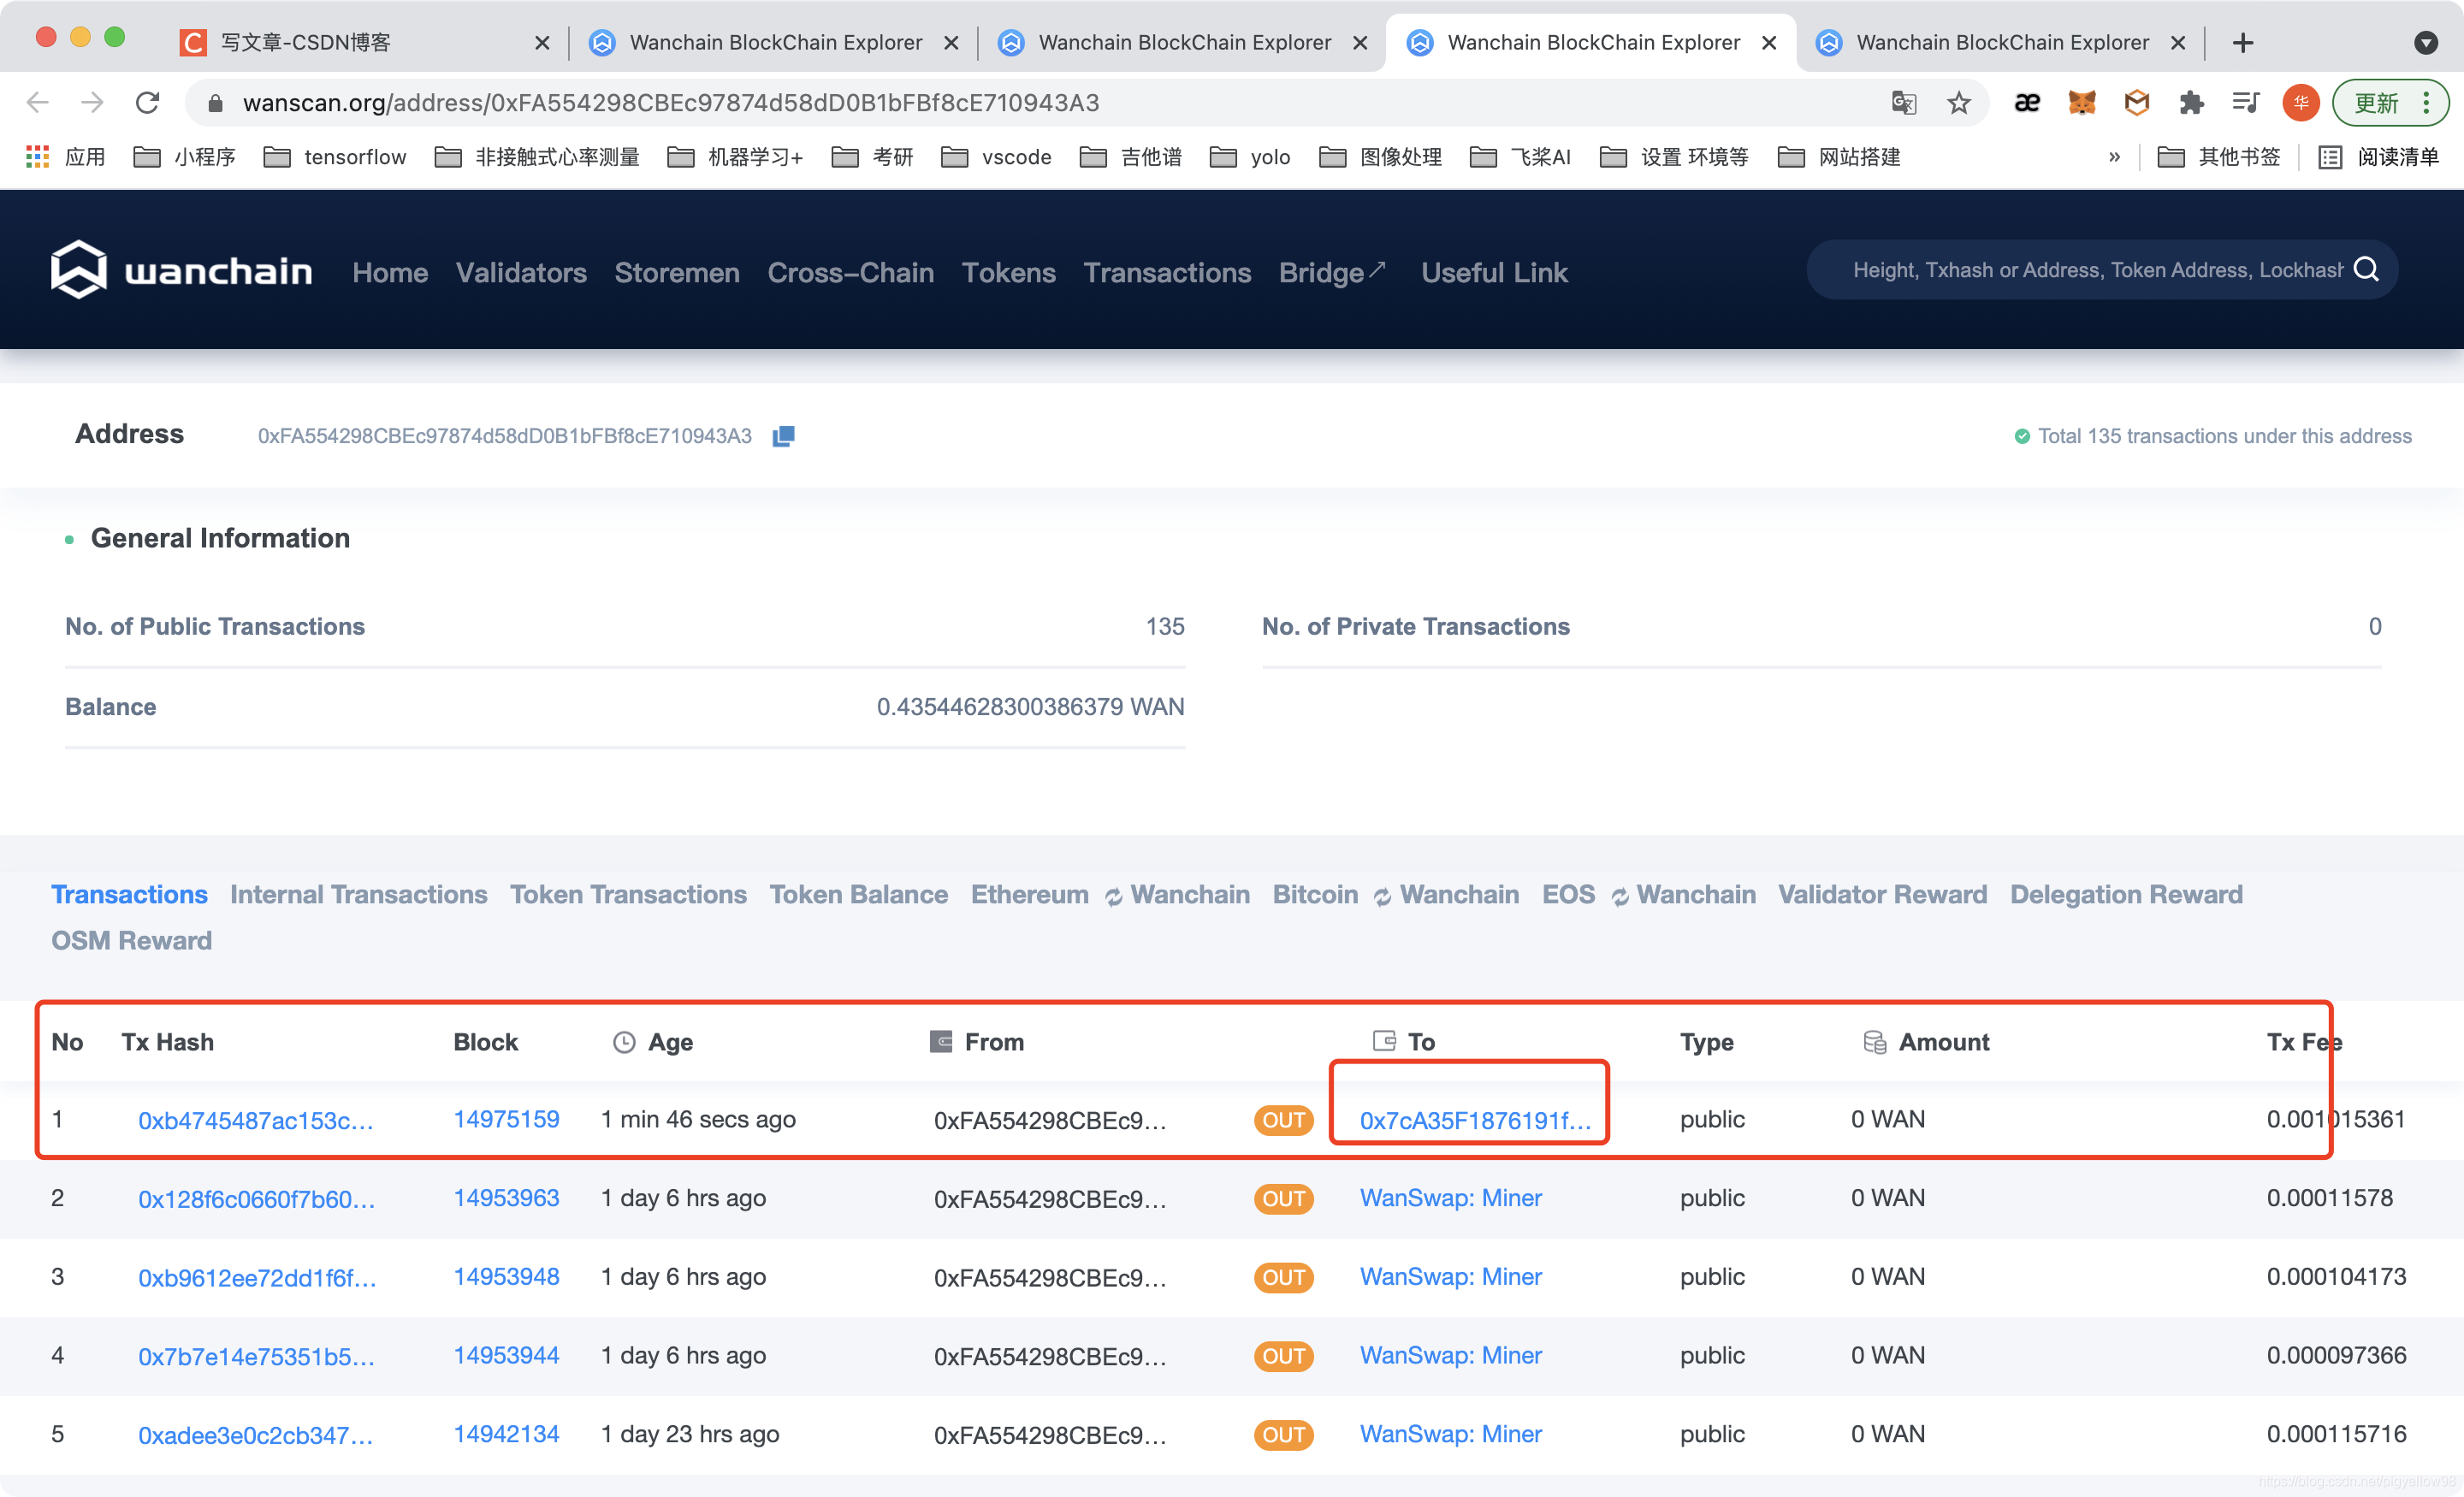The width and height of the screenshot is (2464, 1497).
Task: Select the Validator Reward tab
Action: [1882, 894]
